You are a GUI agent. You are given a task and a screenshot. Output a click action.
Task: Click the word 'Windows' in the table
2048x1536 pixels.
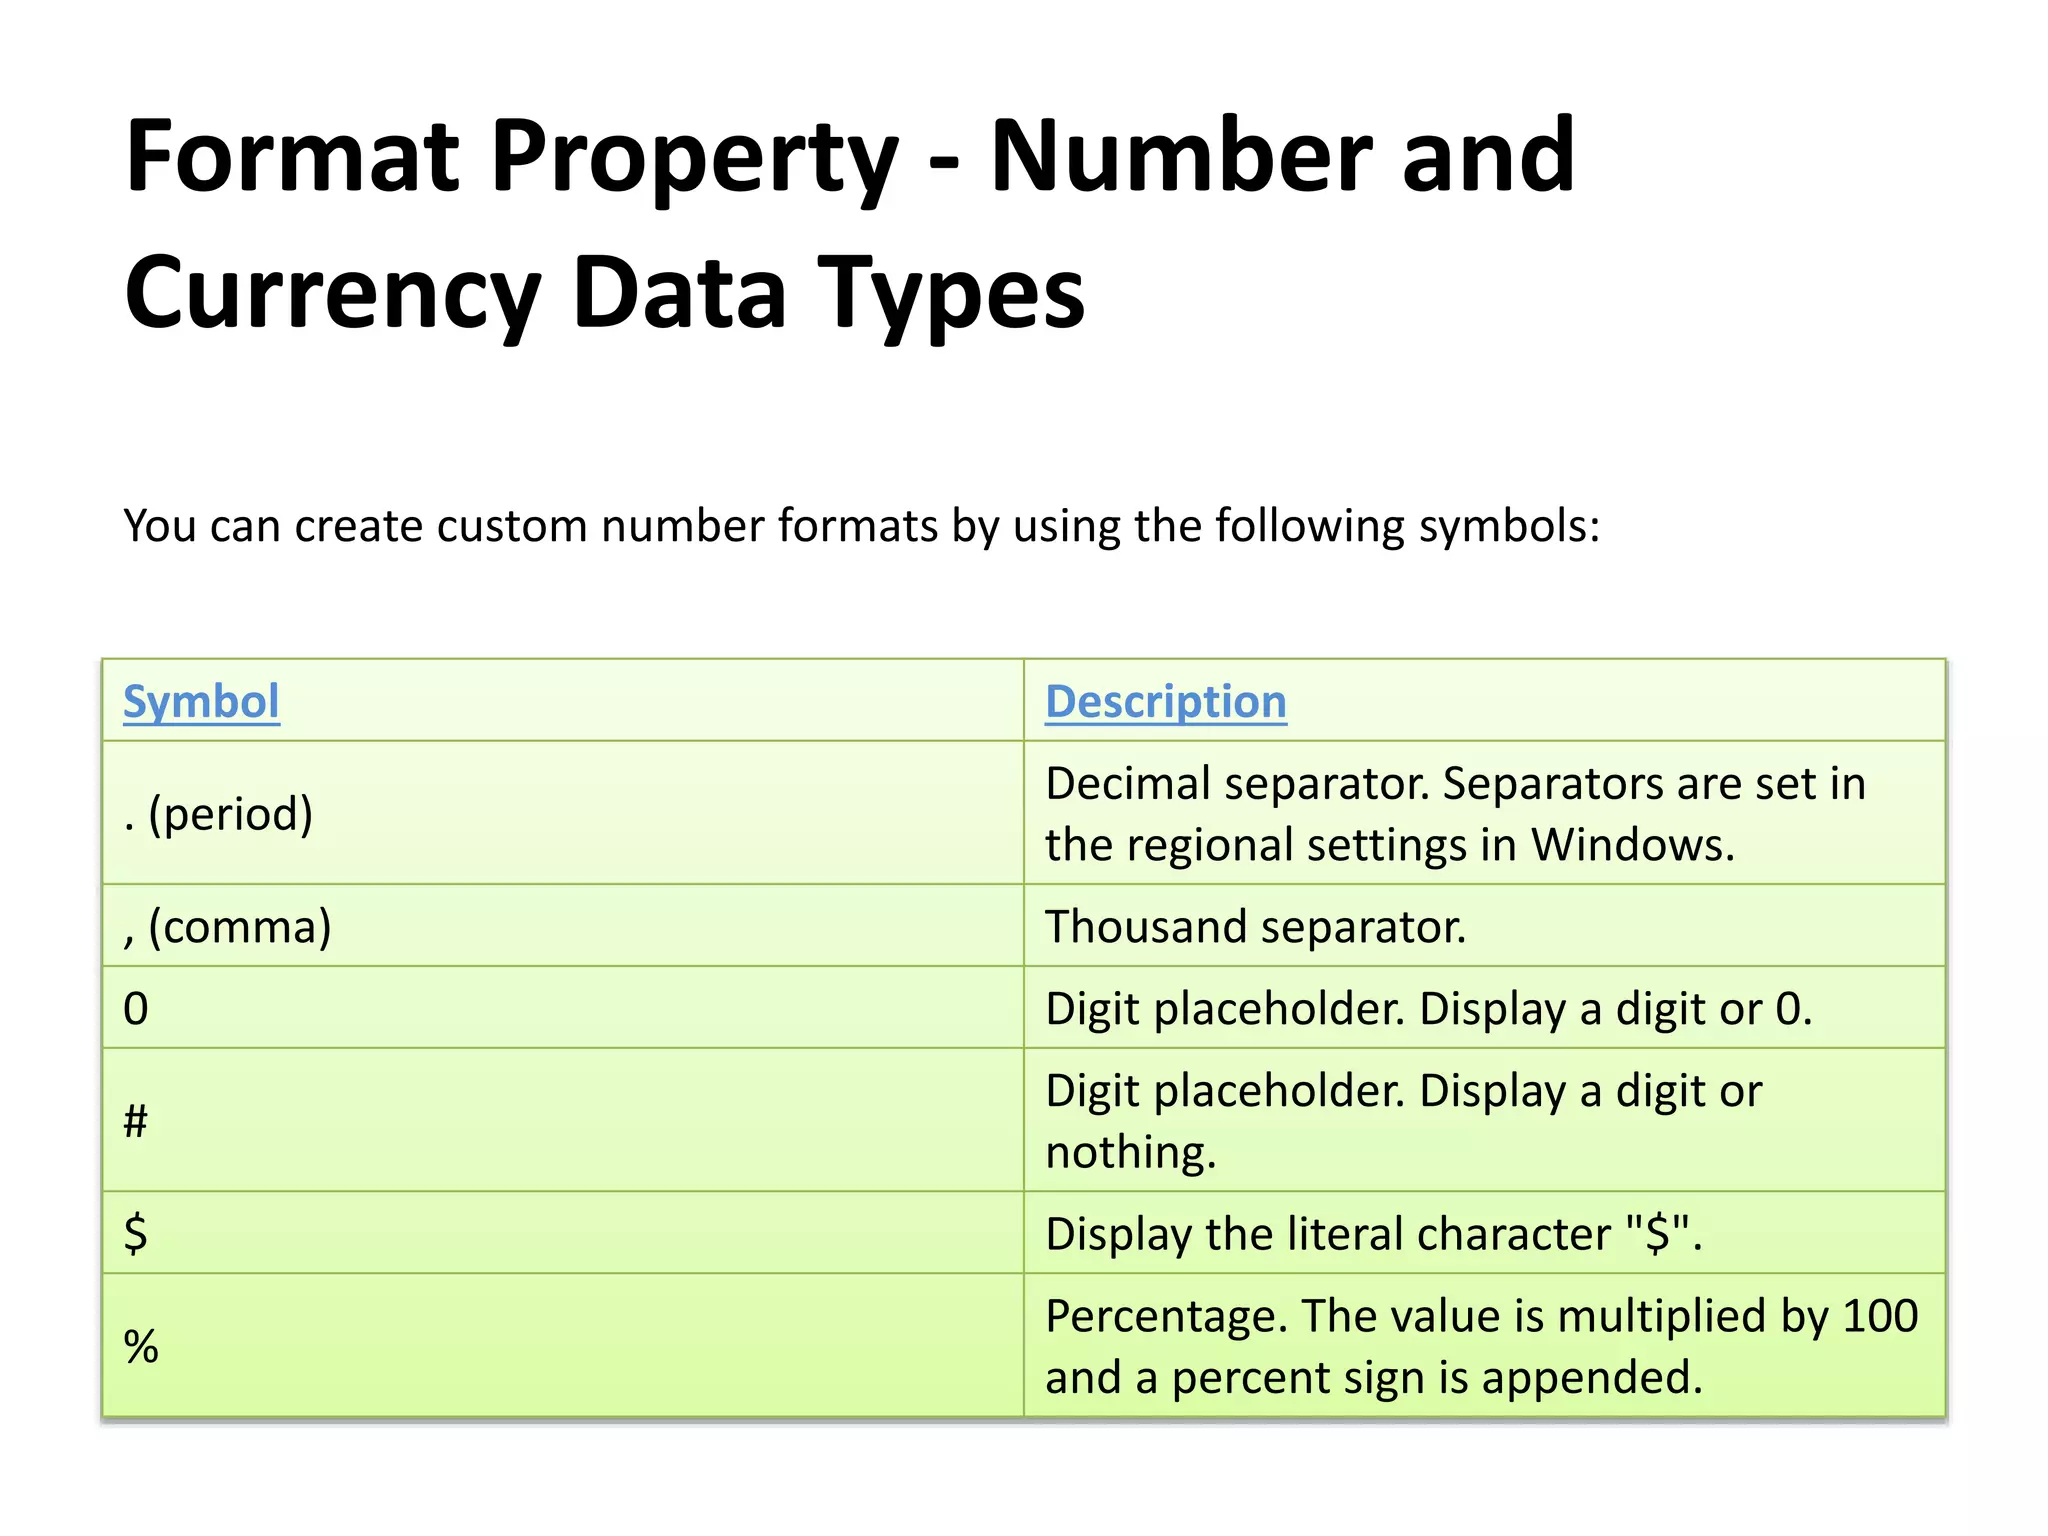coord(1633,845)
